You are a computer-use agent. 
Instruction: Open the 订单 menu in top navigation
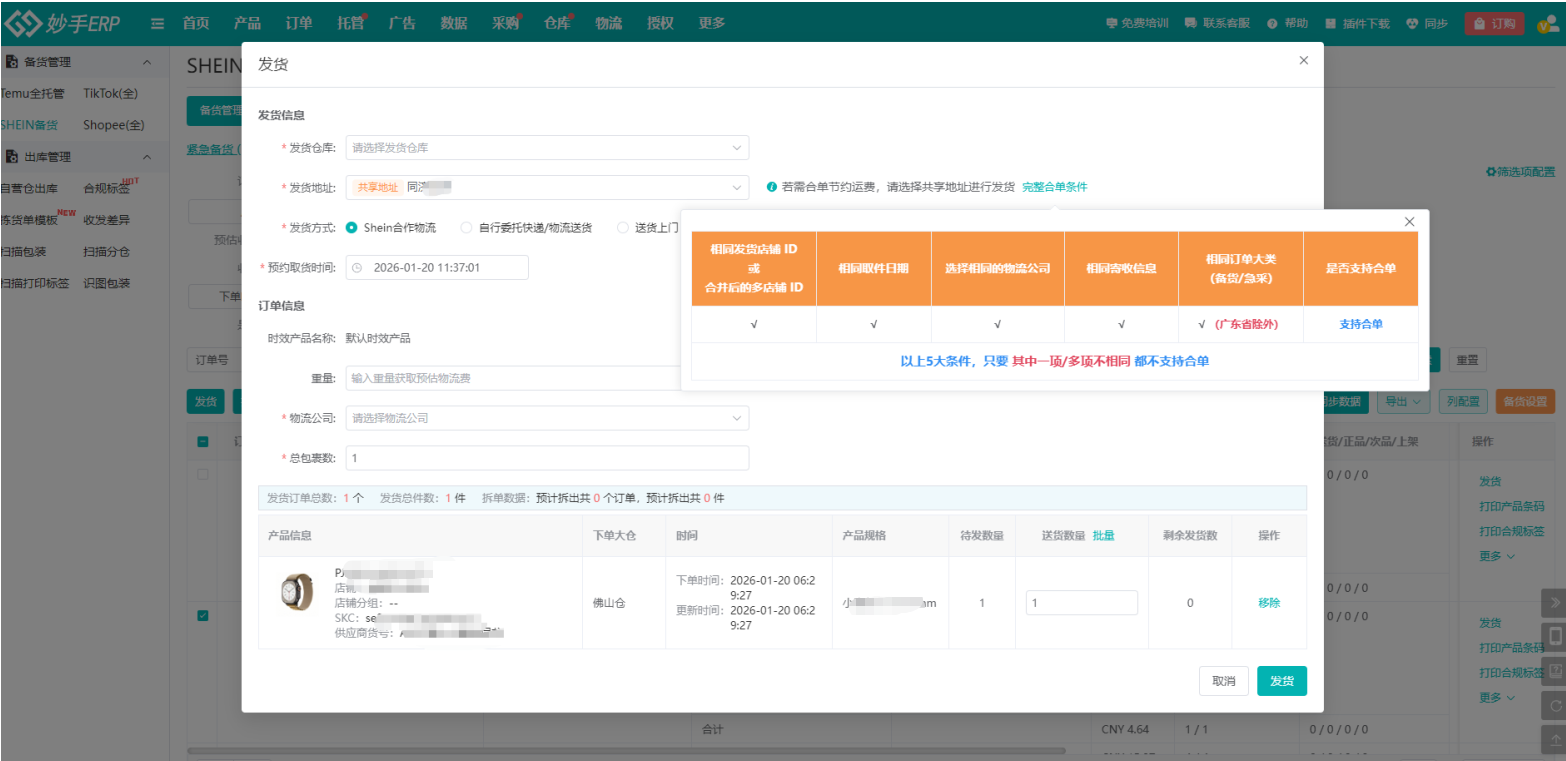[x=298, y=24]
